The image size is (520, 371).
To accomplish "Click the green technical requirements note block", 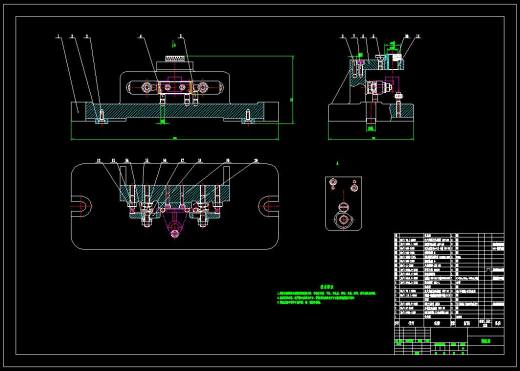I will coord(327,295).
